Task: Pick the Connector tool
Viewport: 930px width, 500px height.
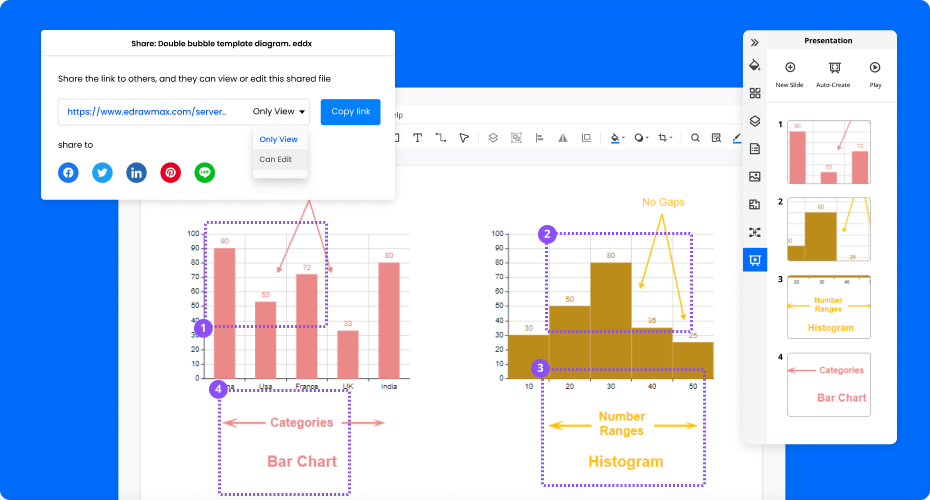Action: 441,138
